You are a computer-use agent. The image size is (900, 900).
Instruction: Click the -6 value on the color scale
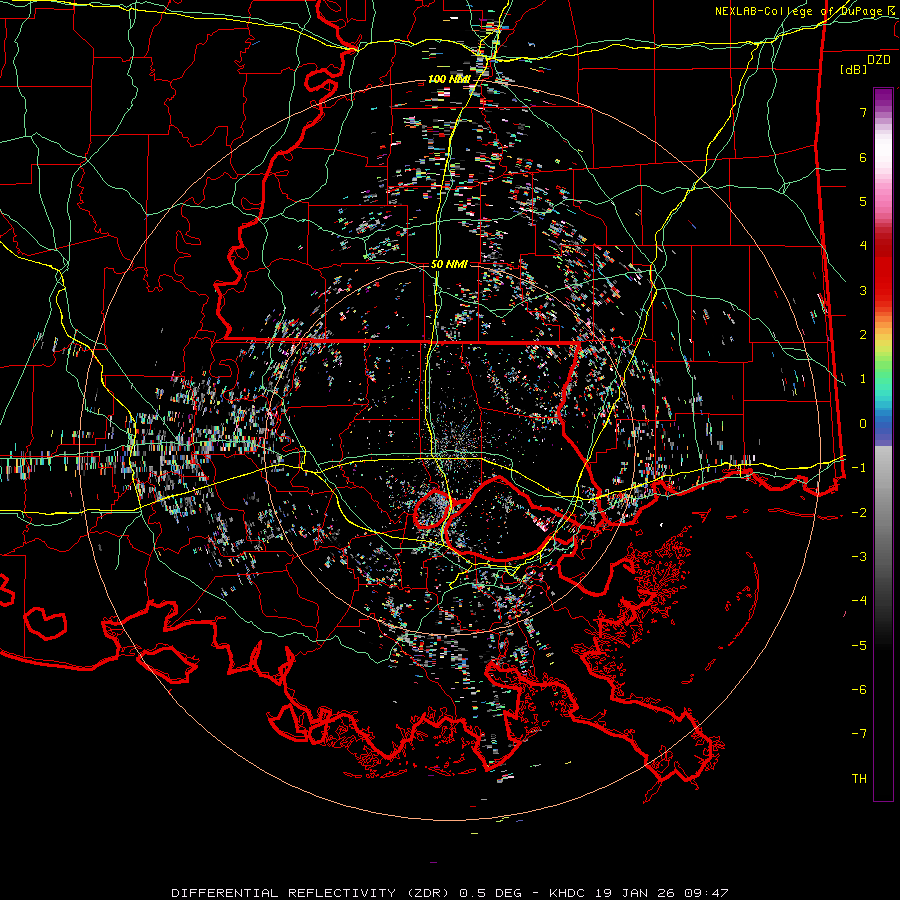pos(859,690)
